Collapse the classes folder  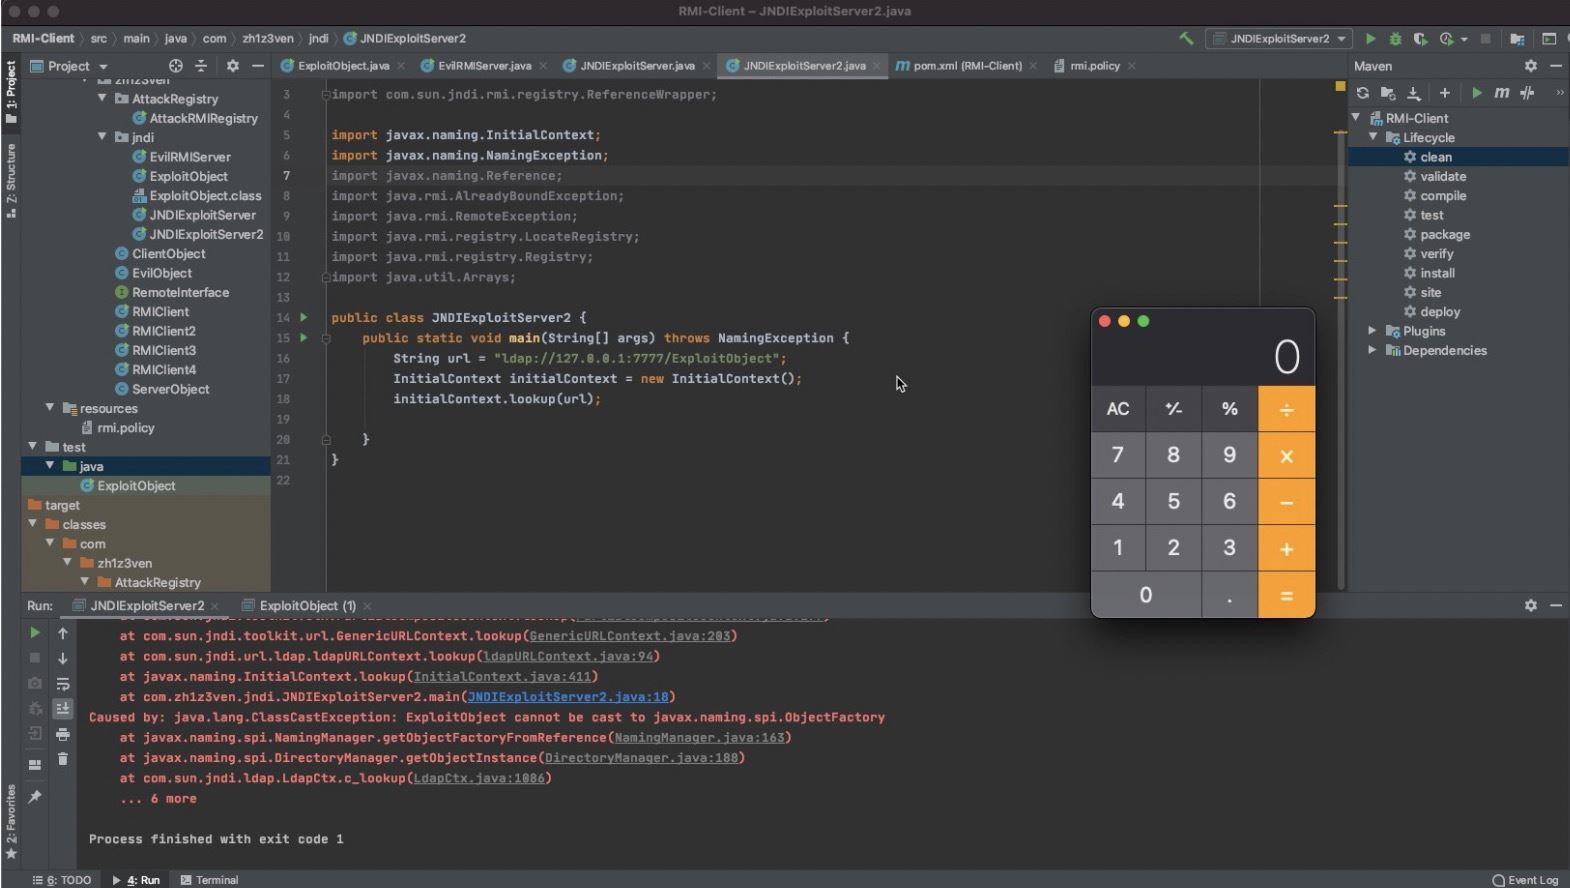coord(33,524)
